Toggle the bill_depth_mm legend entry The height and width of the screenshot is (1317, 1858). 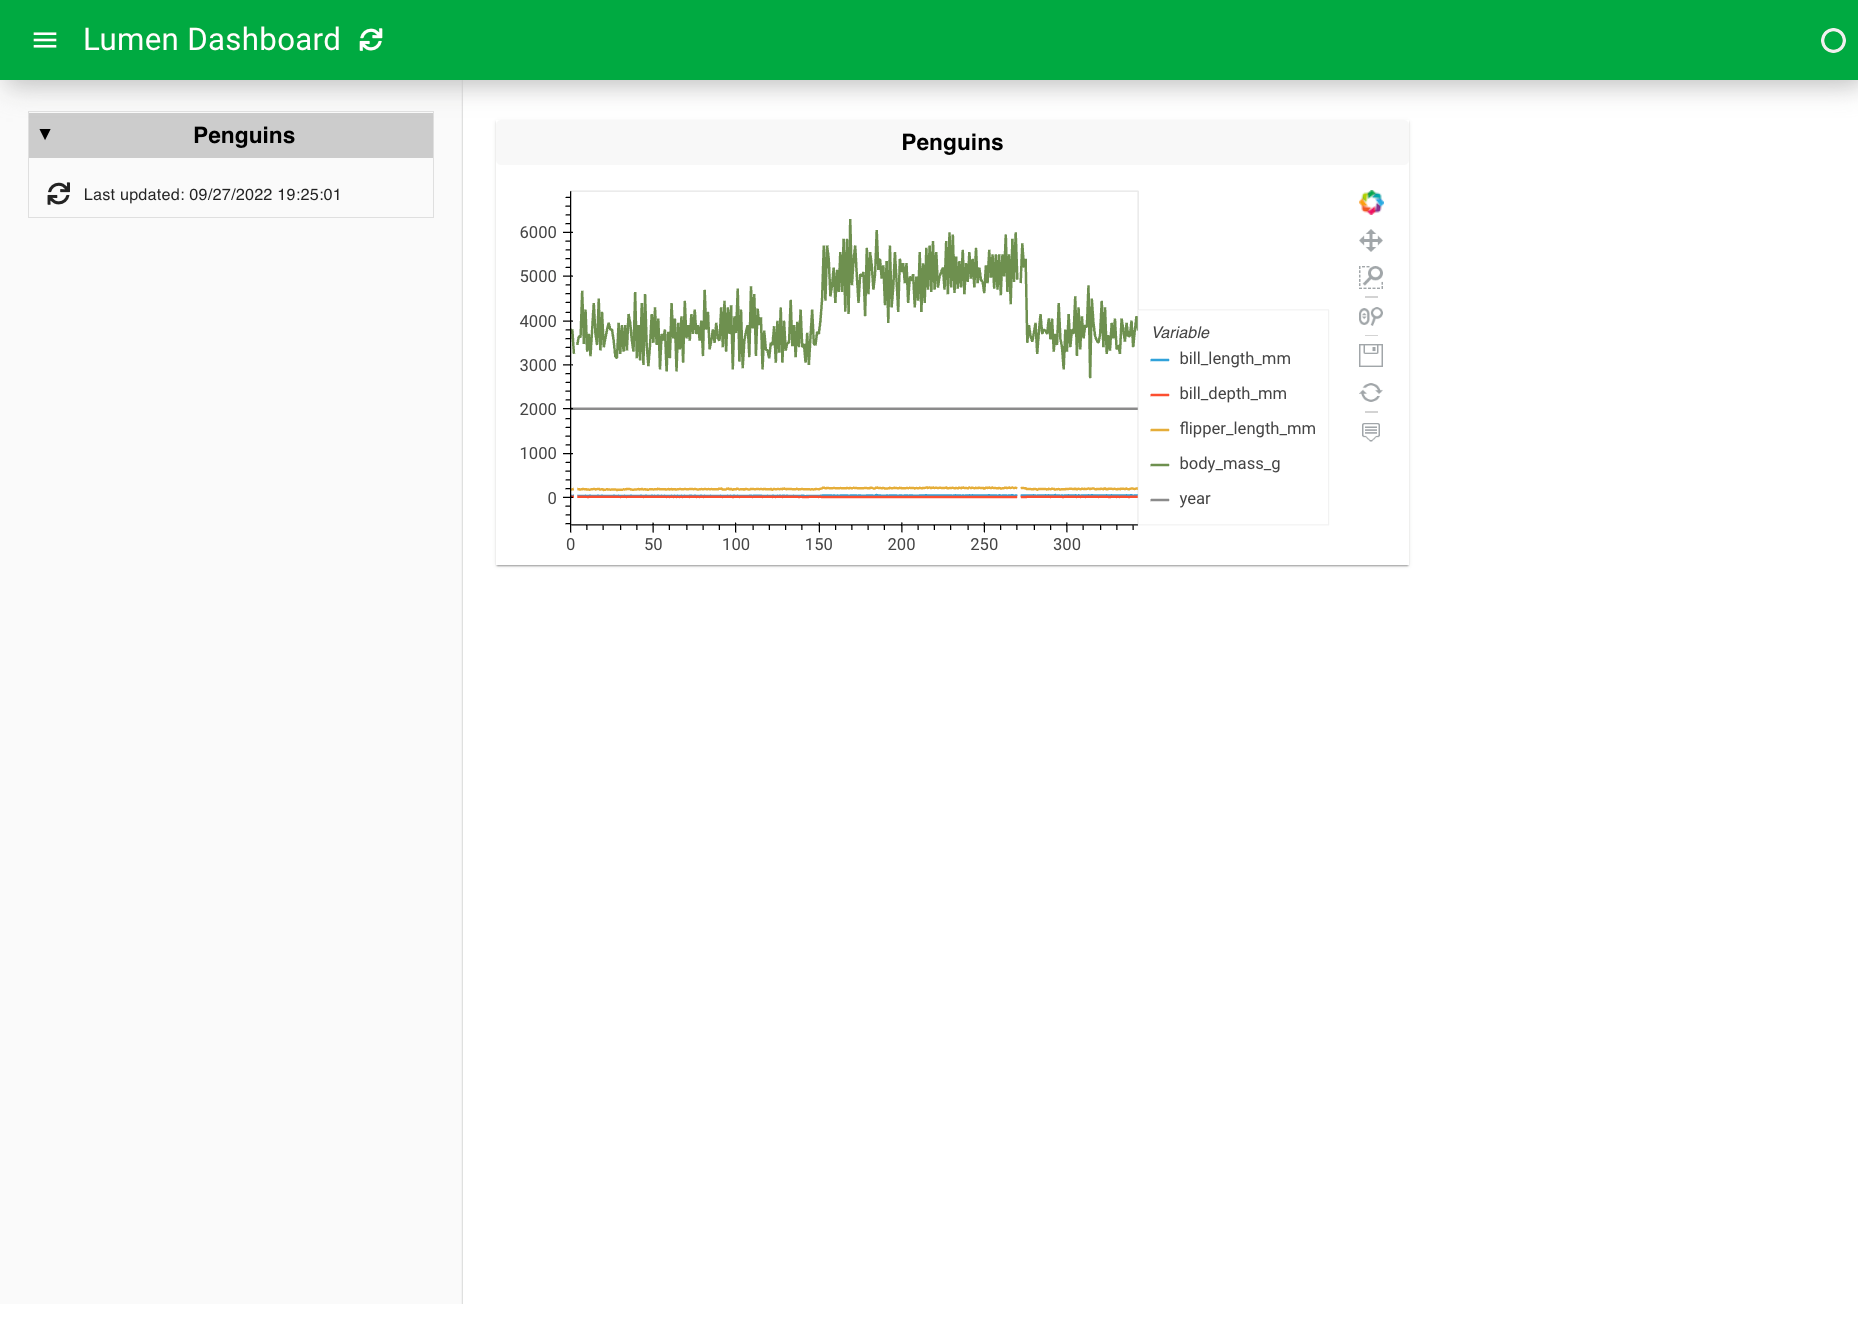(1231, 393)
